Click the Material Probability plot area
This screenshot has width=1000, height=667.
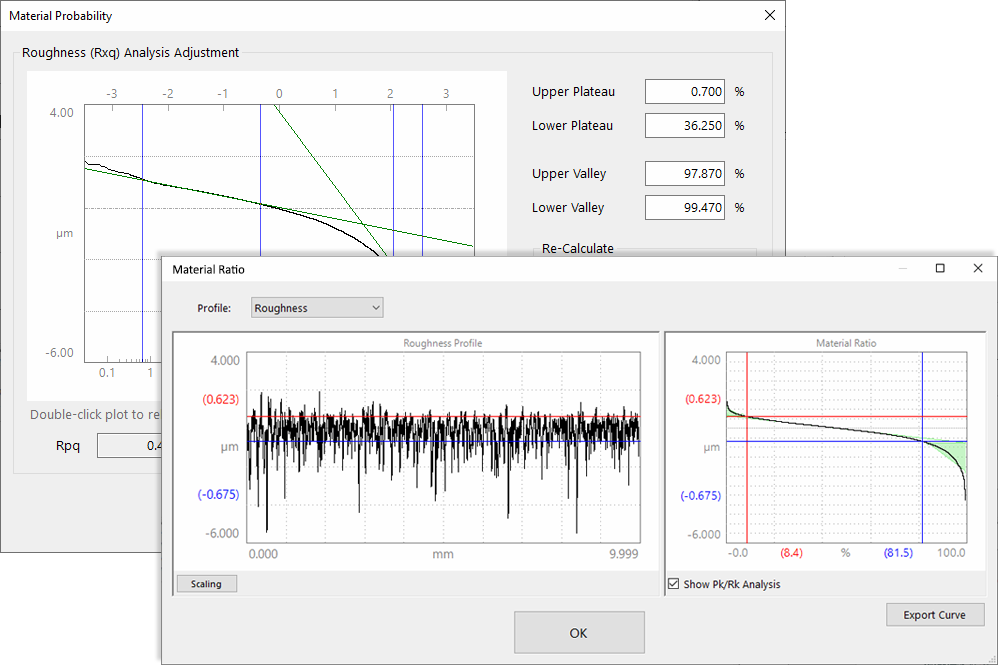tap(279, 180)
